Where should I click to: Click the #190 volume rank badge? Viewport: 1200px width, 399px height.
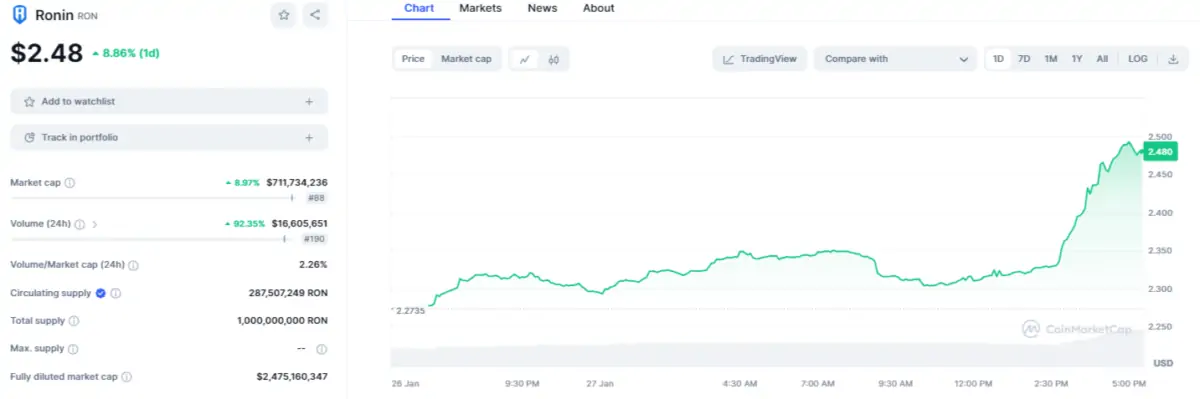point(314,240)
